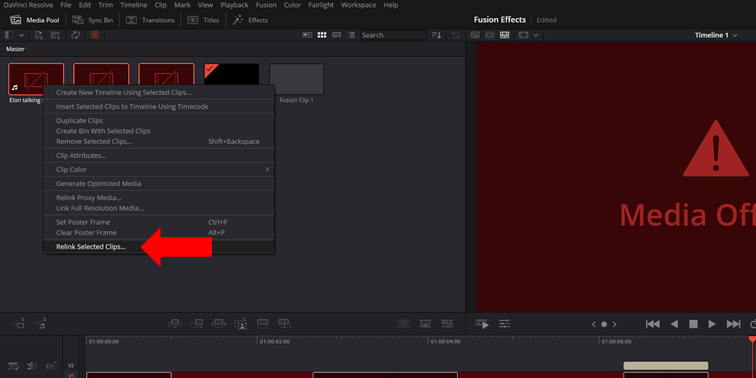Image resolution: width=756 pixels, height=378 pixels.
Task: Click the Place on Top edit icon
Action: pyautogui.click(x=262, y=324)
